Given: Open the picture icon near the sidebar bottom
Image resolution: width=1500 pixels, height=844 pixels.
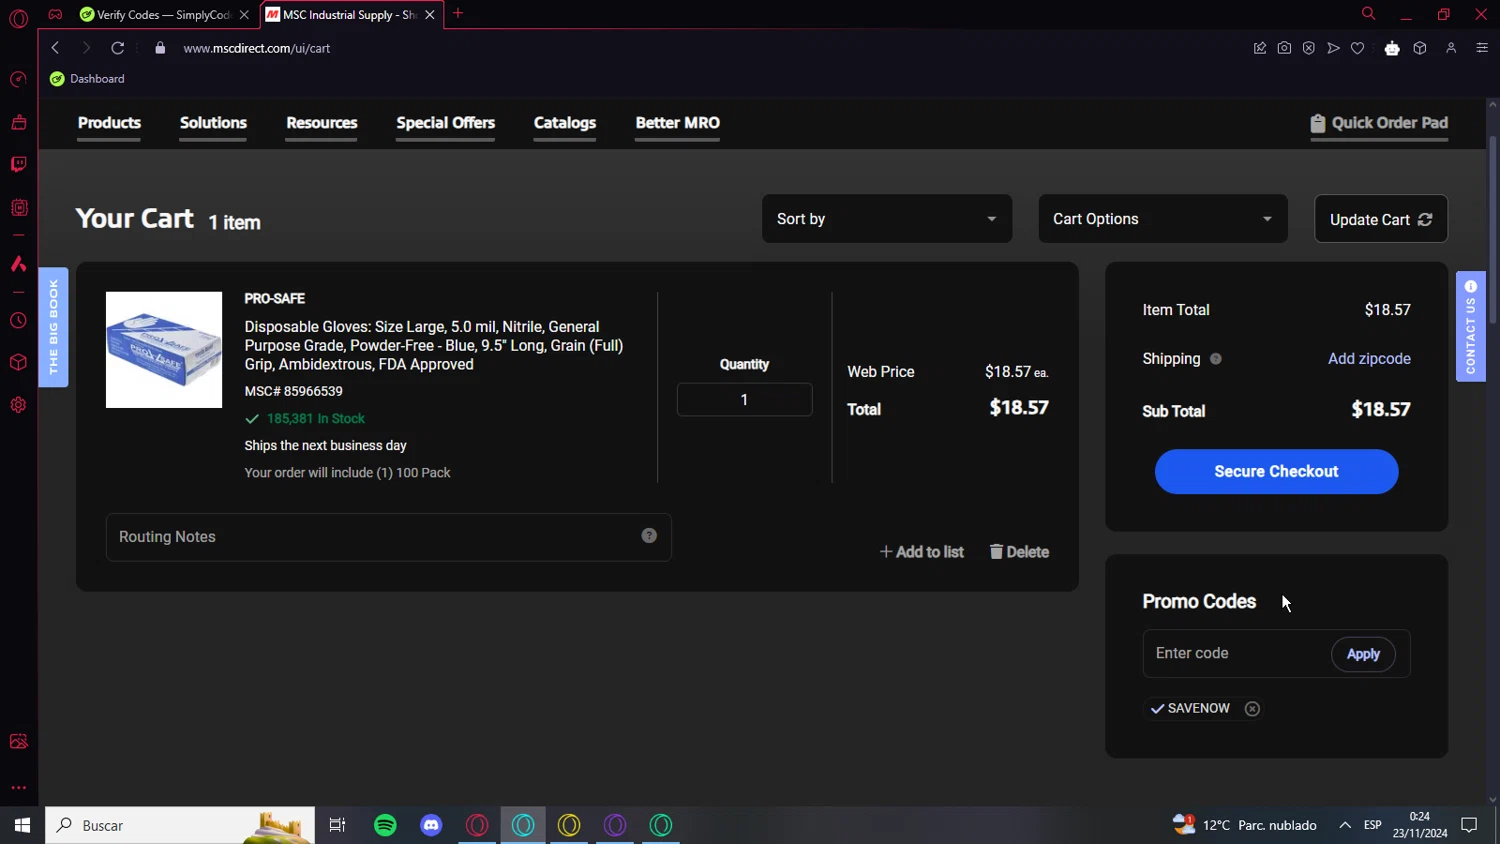Looking at the screenshot, I should pos(18,741).
